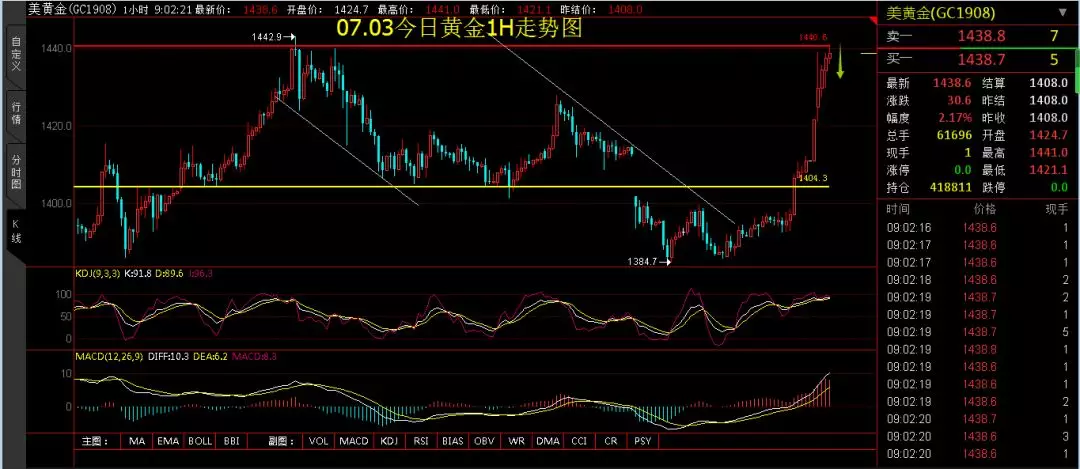
Task: Apply the MA main chart indicator
Action: tap(136, 441)
